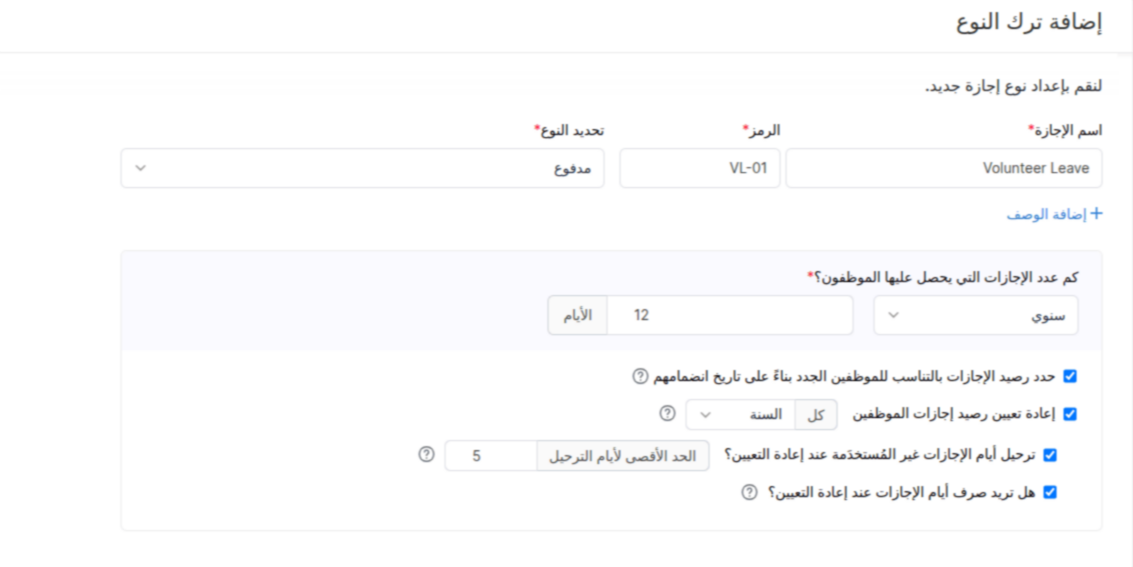Click help icon next to السنة reset dropdown
This screenshot has height=567, width=1133.
(667, 413)
